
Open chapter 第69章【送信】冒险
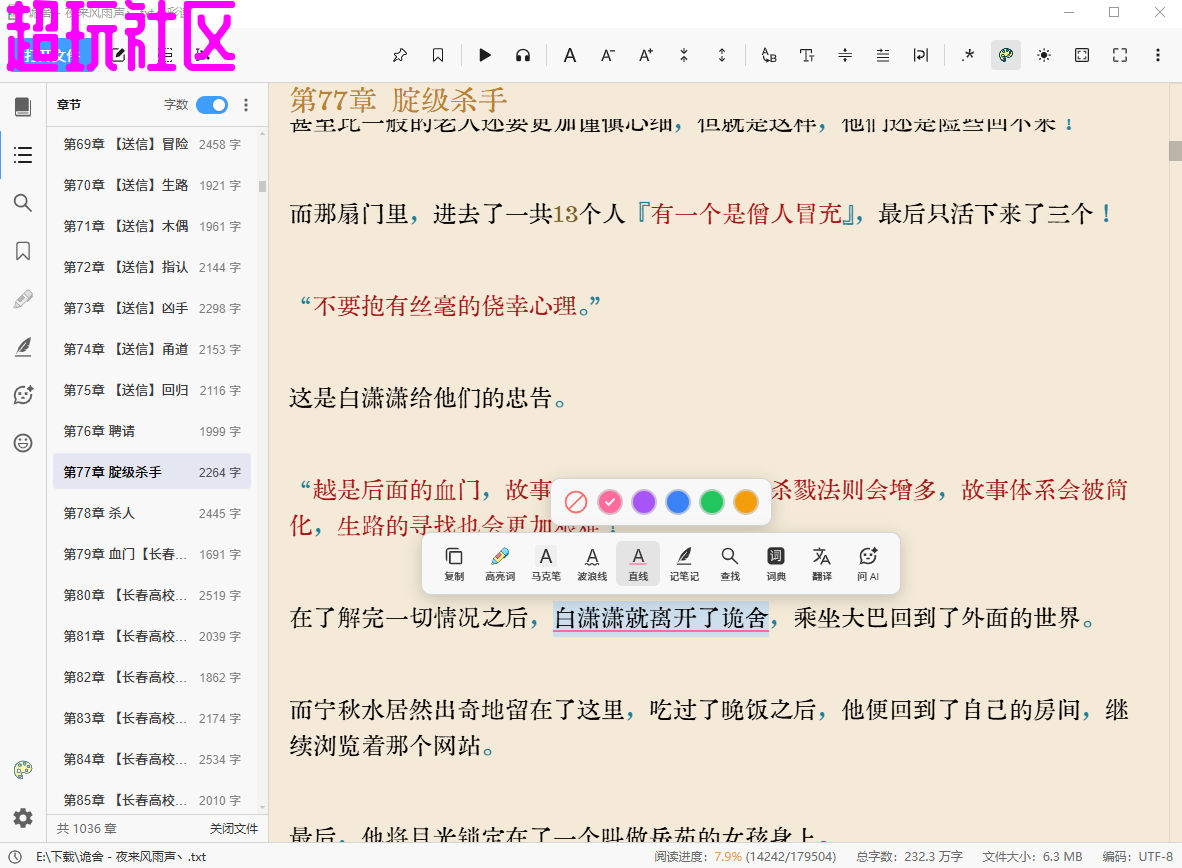(152, 144)
